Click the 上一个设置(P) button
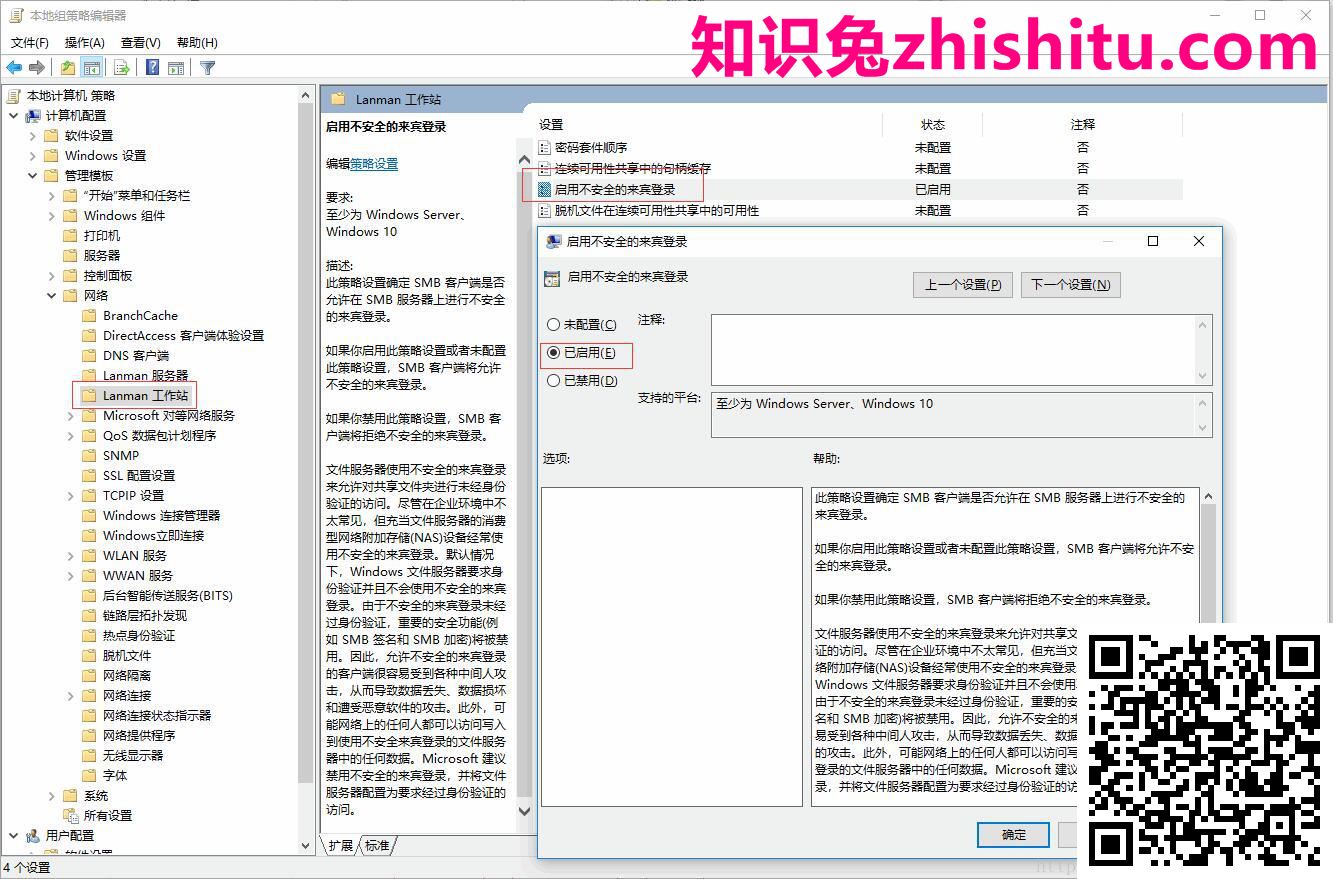 pos(963,284)
